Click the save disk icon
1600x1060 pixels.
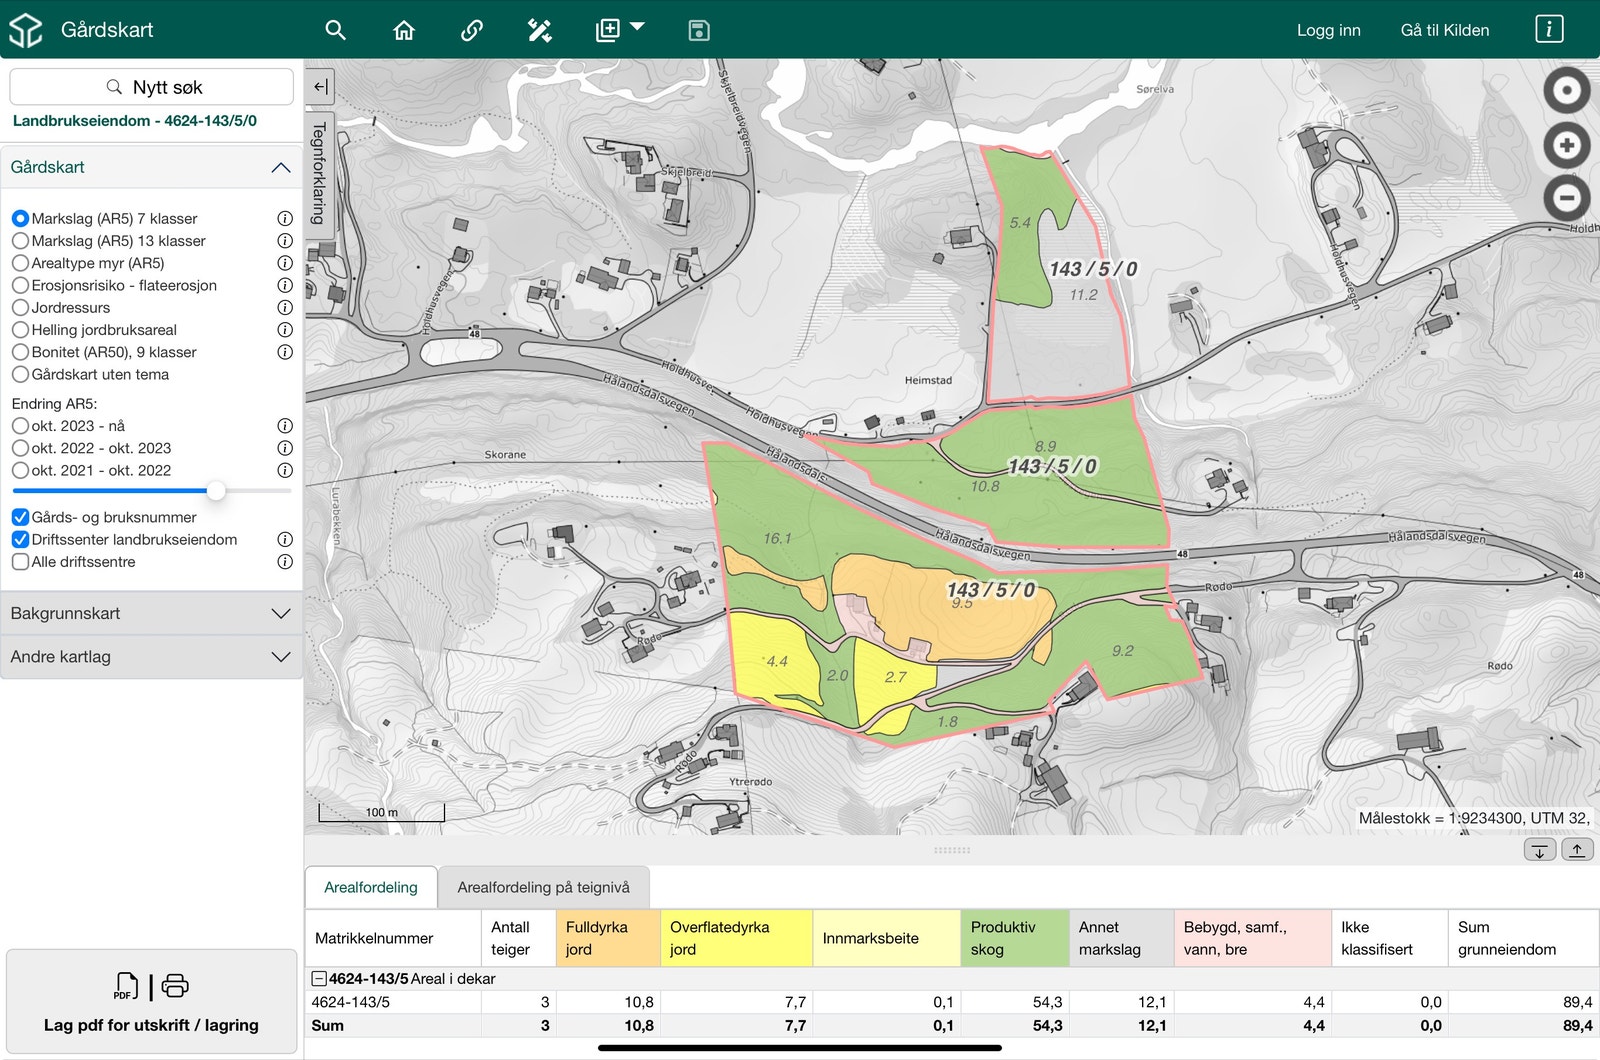(x=699, y=30)
